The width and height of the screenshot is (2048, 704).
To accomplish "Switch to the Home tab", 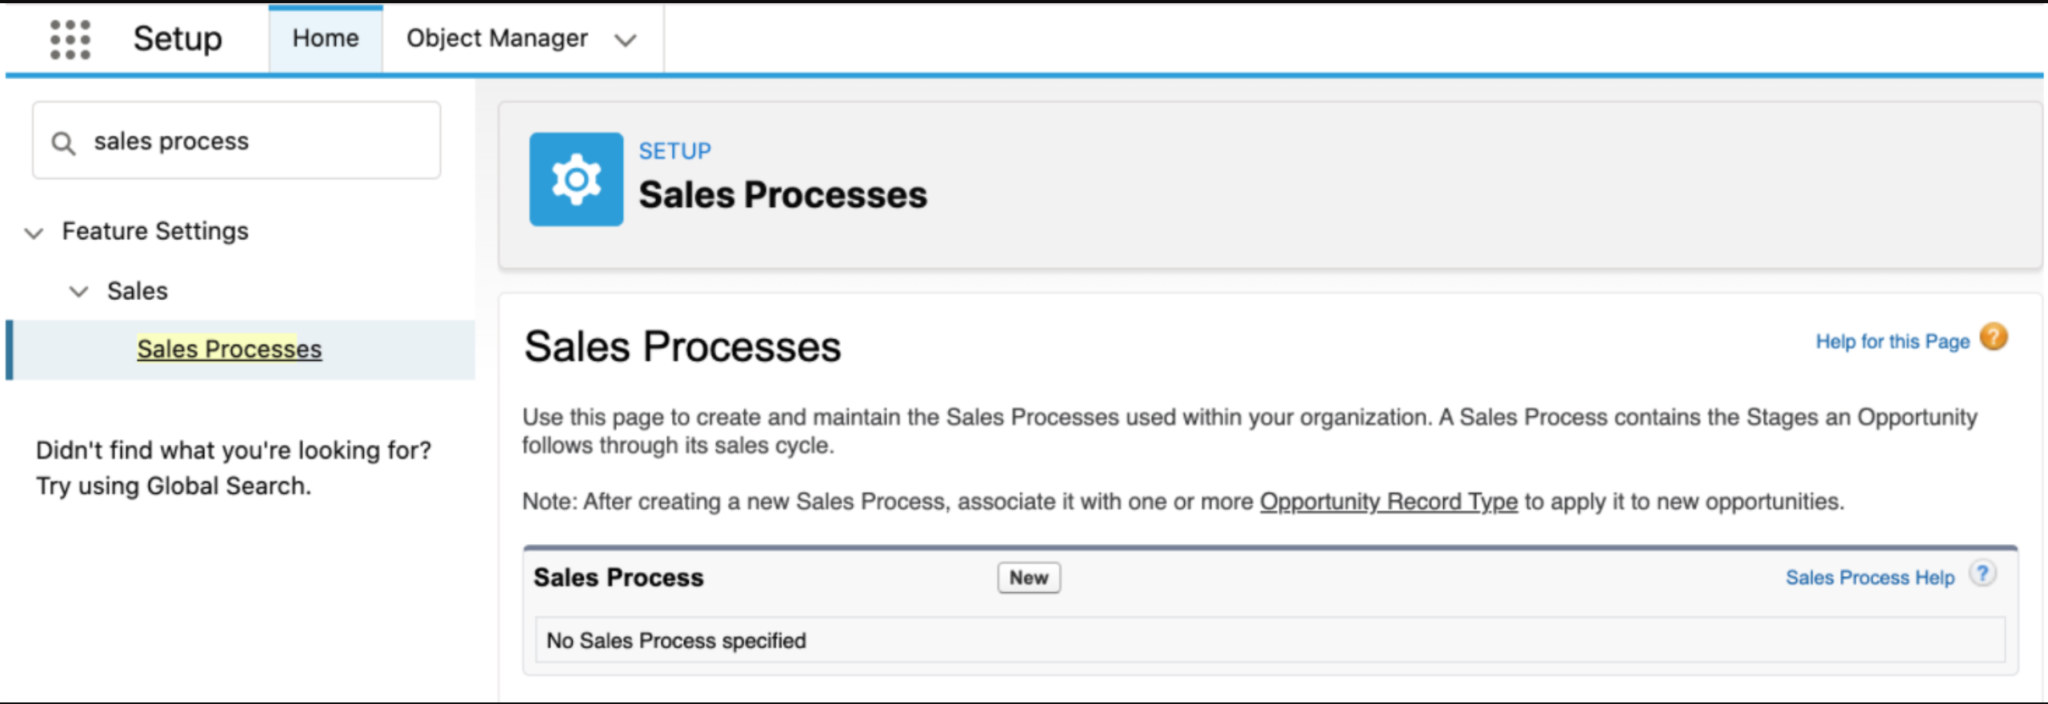I will click(x=325, y=38).
